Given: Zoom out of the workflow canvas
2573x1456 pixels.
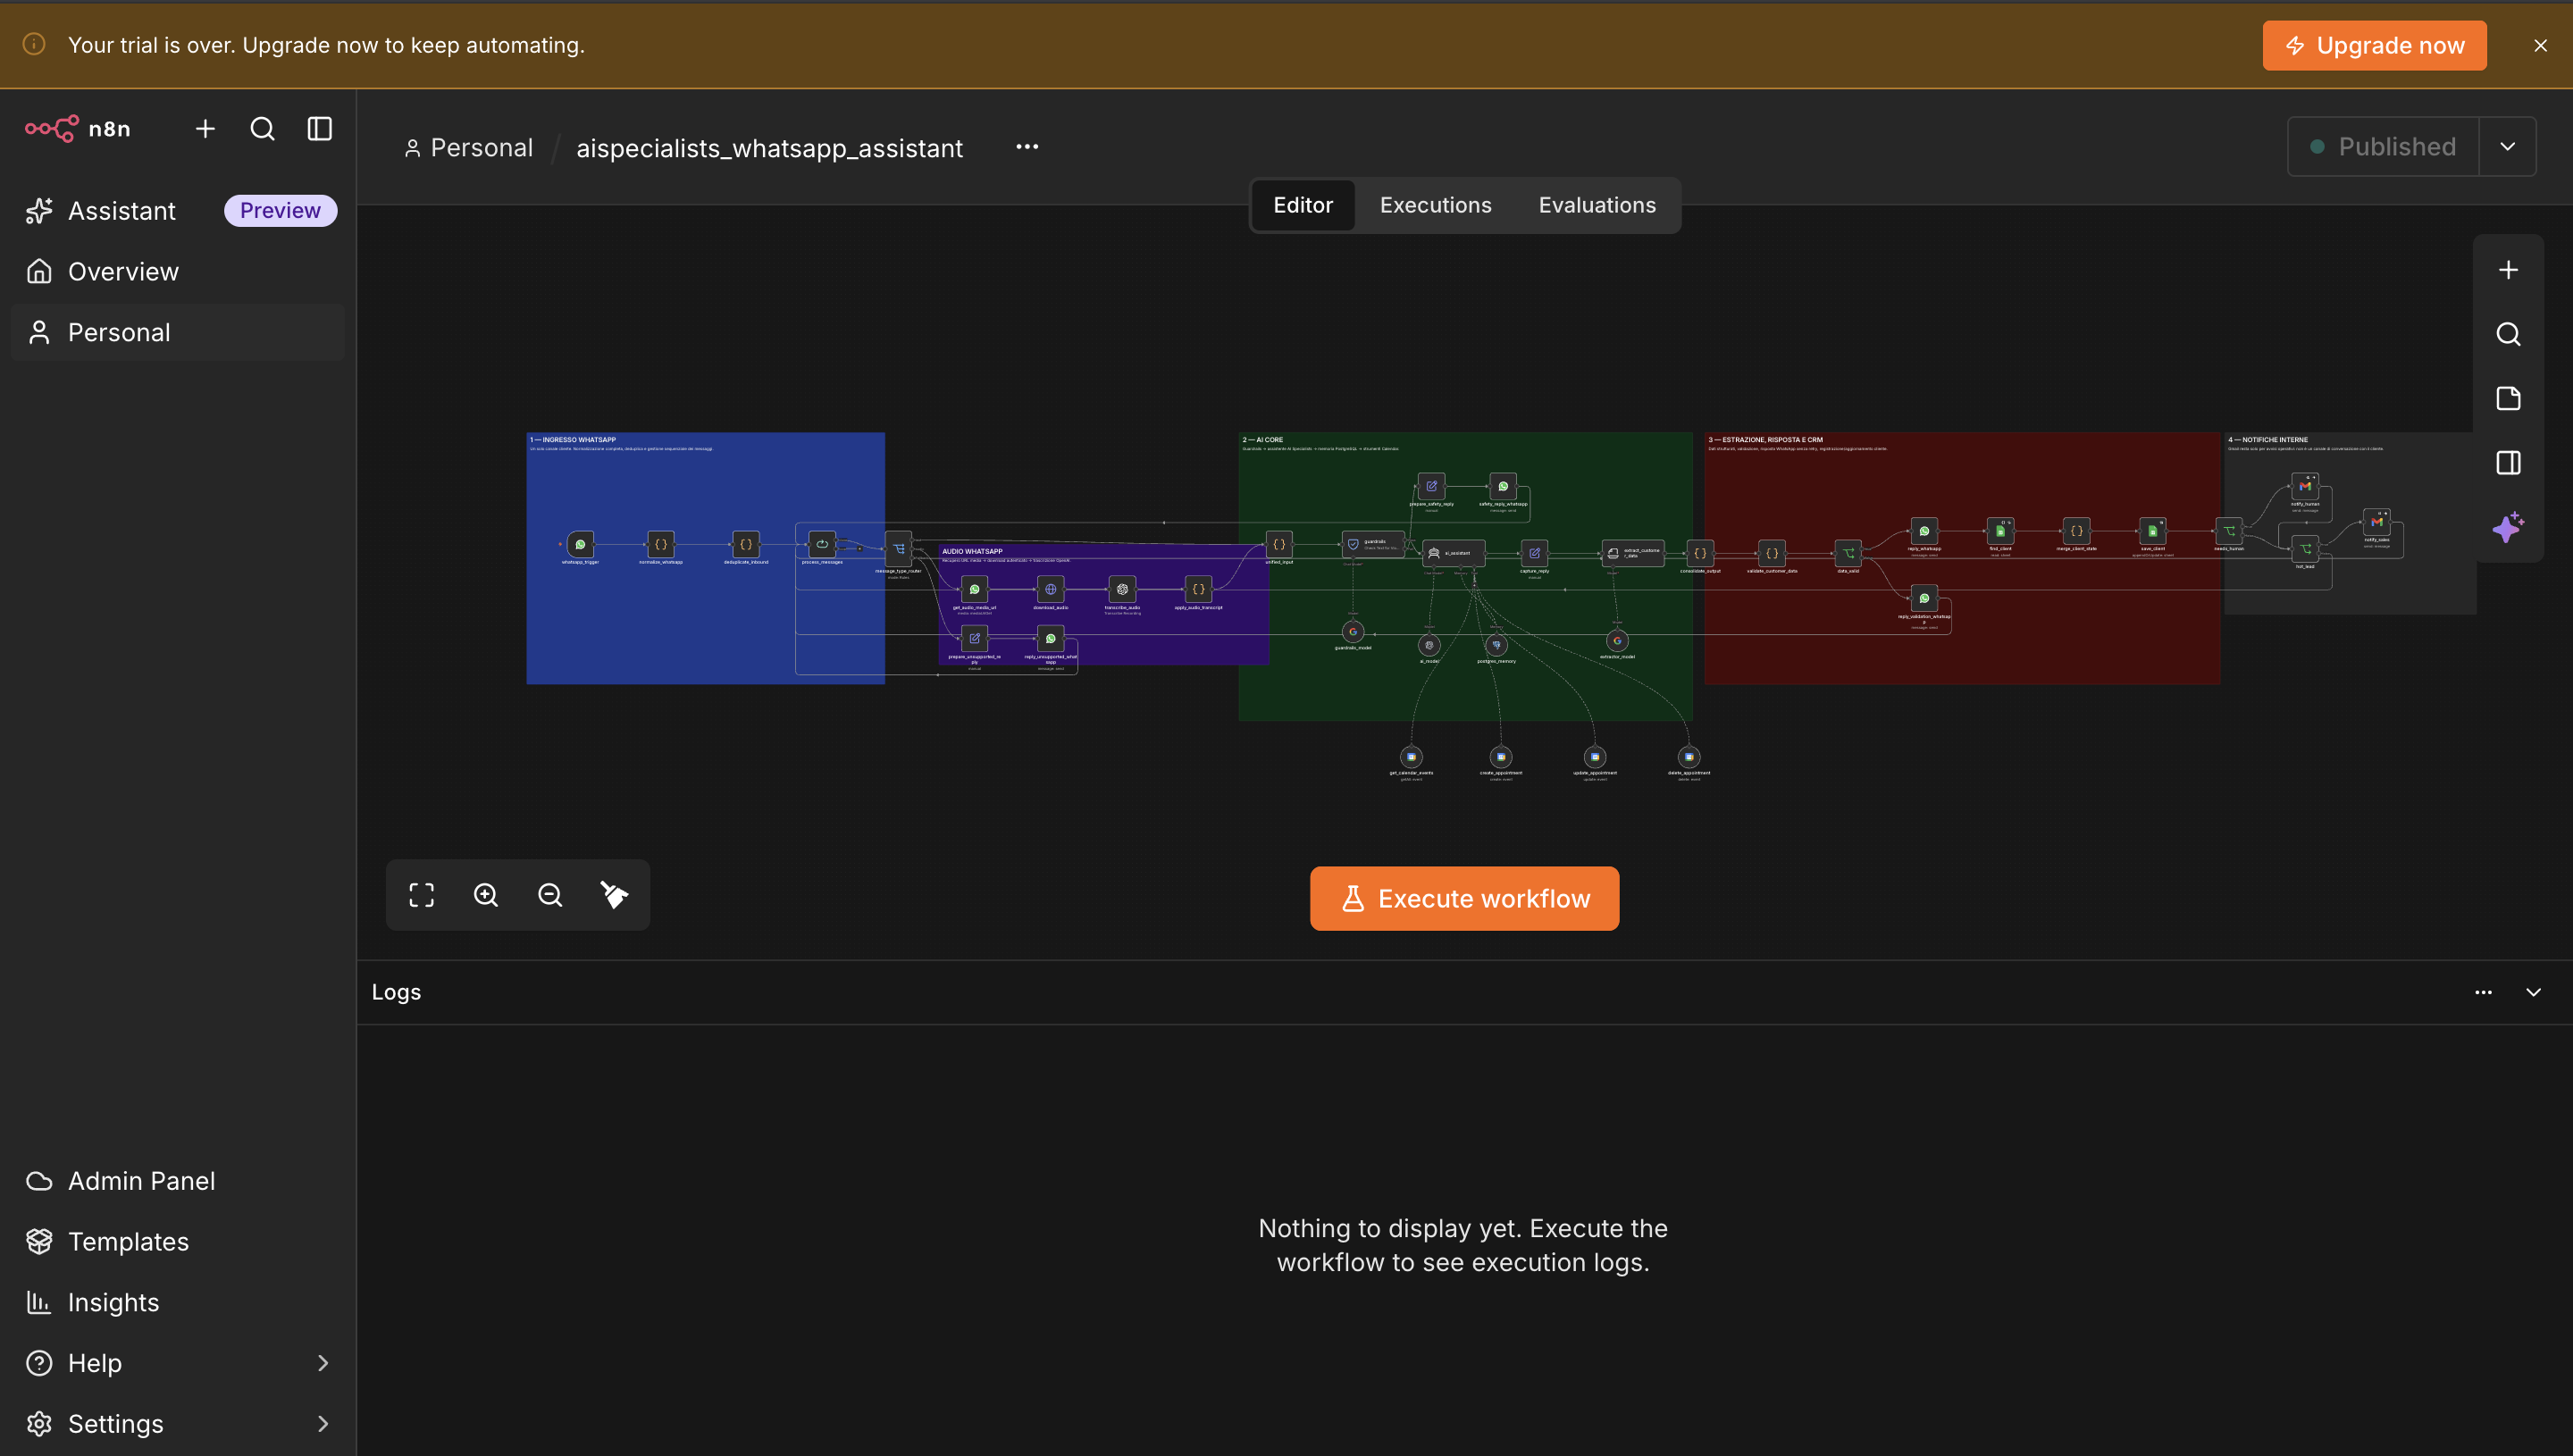Looking at the screenshot, I should [x=550, y=895].
